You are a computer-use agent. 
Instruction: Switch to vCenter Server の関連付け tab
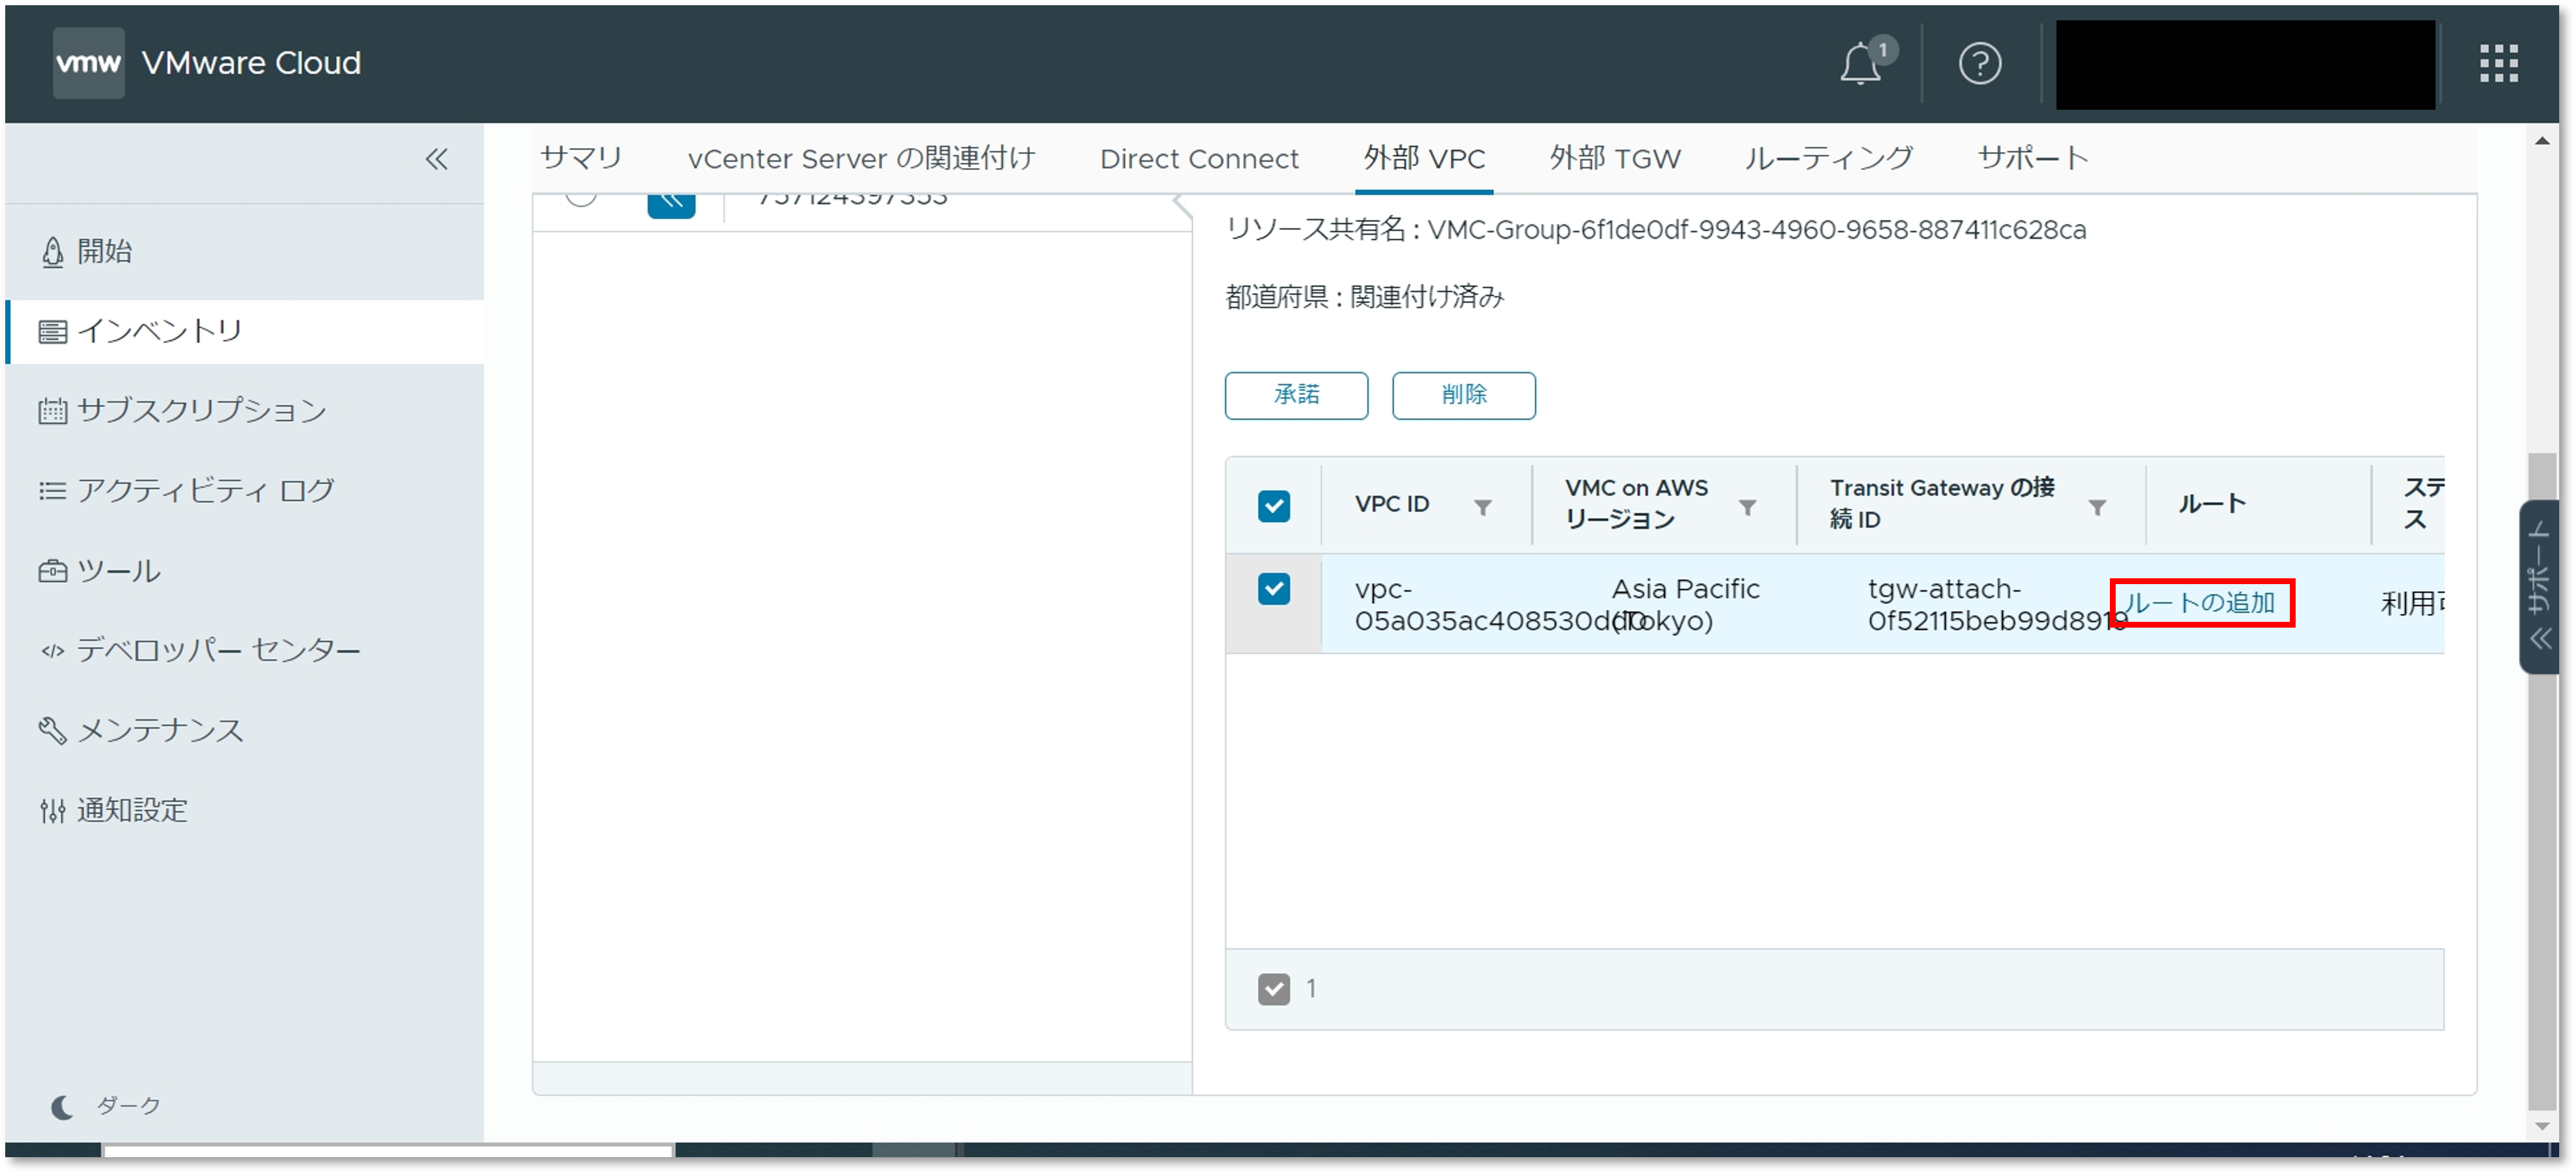[x=861, y=158]
